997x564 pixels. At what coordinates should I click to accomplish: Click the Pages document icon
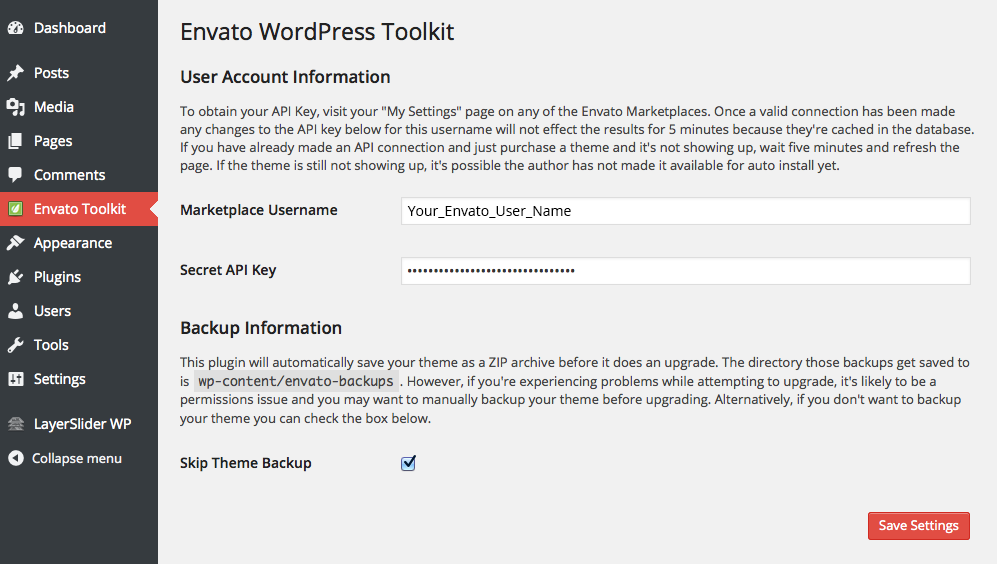15,141
